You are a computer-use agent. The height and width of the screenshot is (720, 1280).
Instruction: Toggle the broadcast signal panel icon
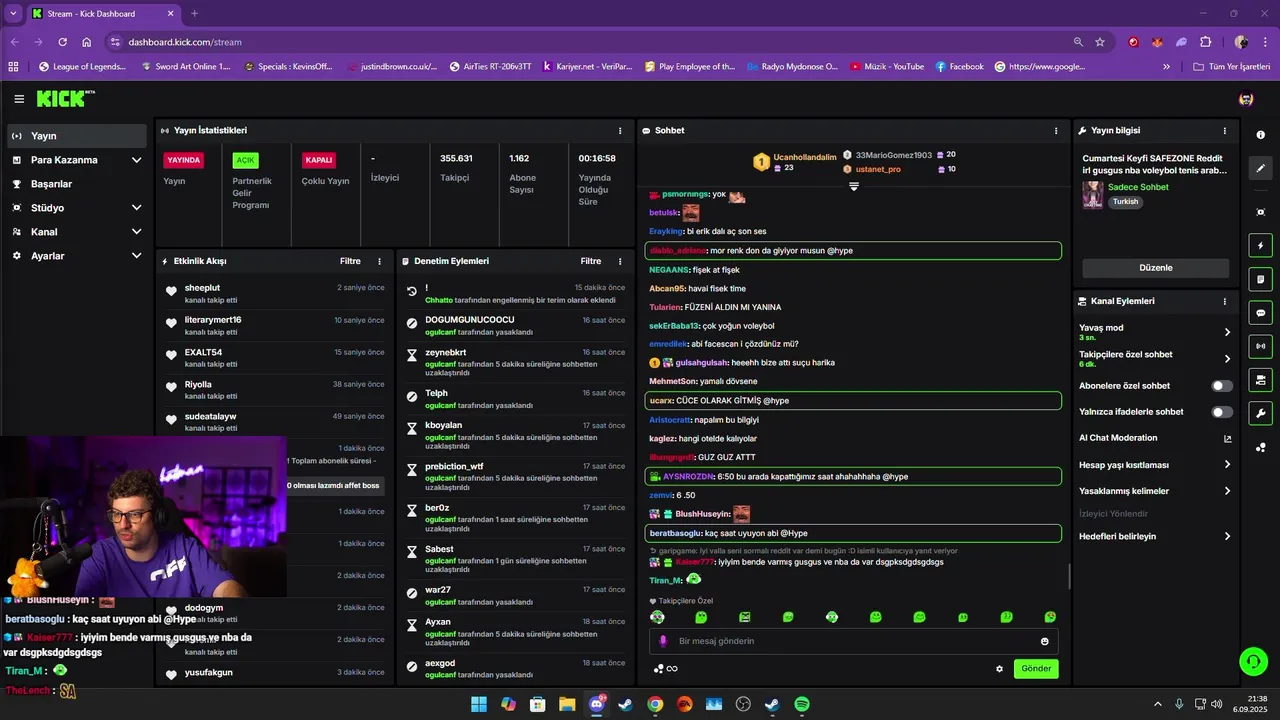(x=1260, y=346)
